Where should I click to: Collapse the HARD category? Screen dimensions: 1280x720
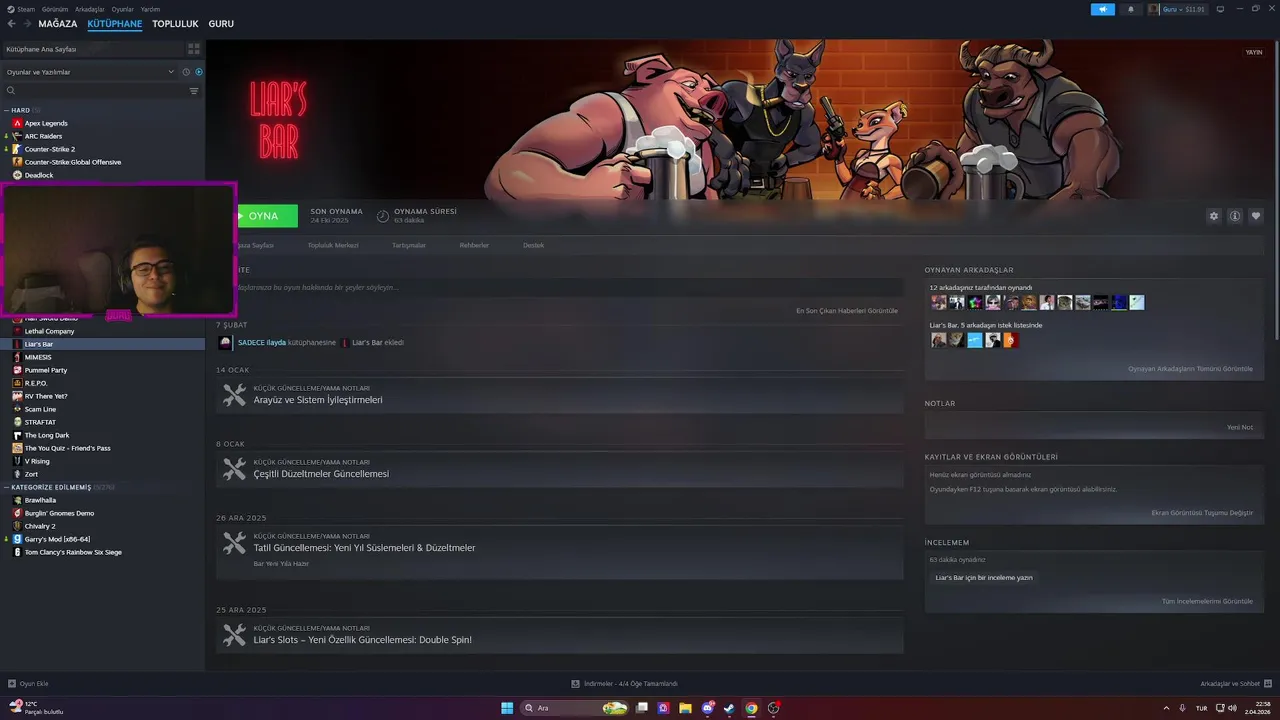[x=6, y=110]
